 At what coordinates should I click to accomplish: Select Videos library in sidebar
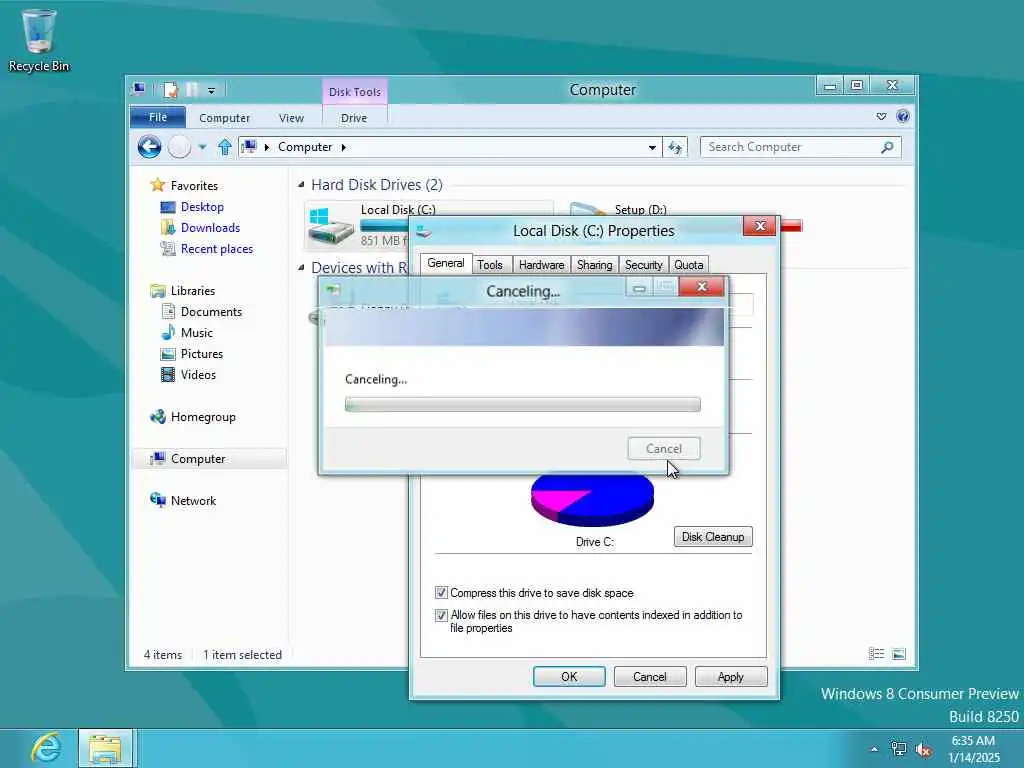(x=198, y=374)
